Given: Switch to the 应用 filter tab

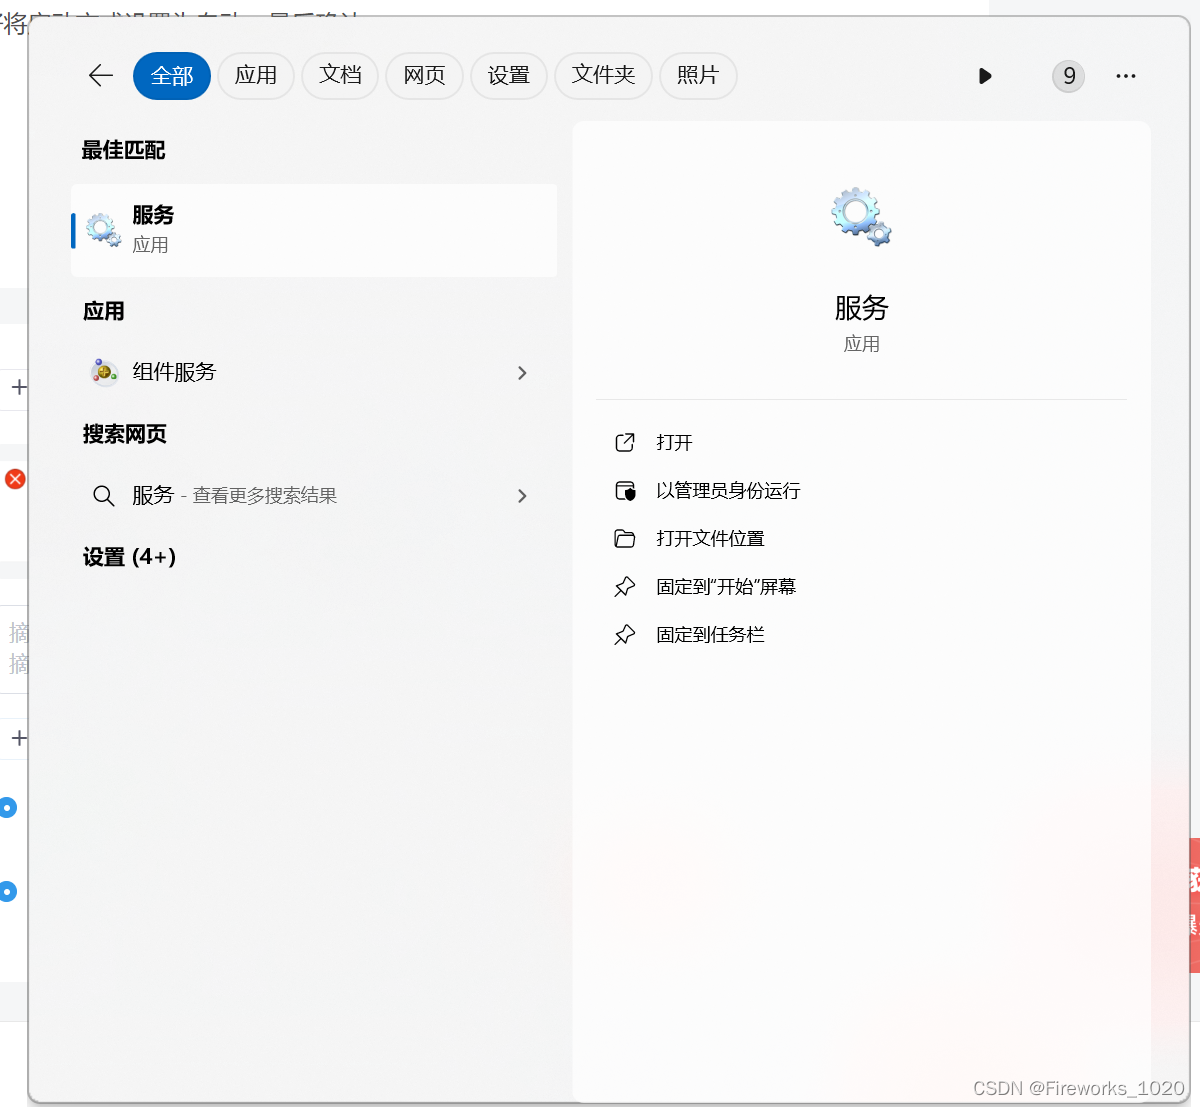Looking at the screenshot, I should point(256,76).
